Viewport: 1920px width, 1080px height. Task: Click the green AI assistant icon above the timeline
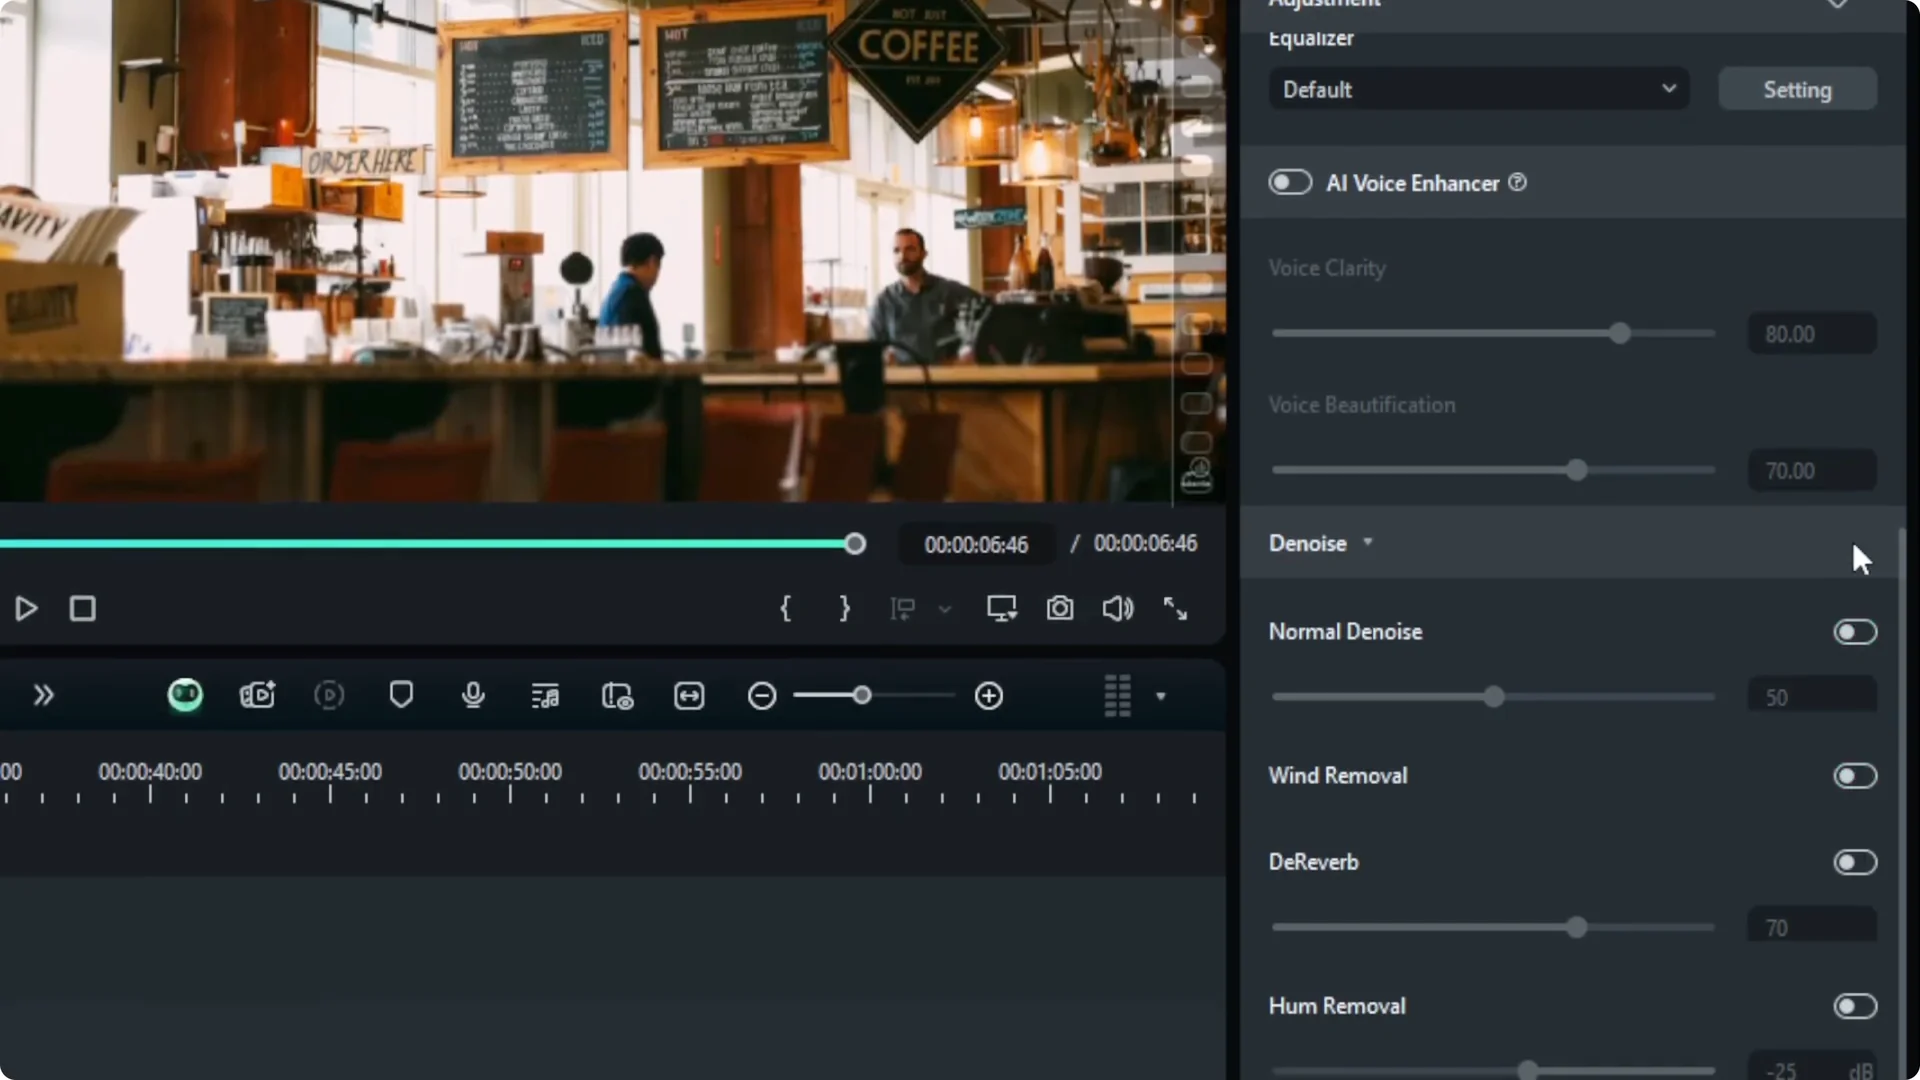point(184,695)
